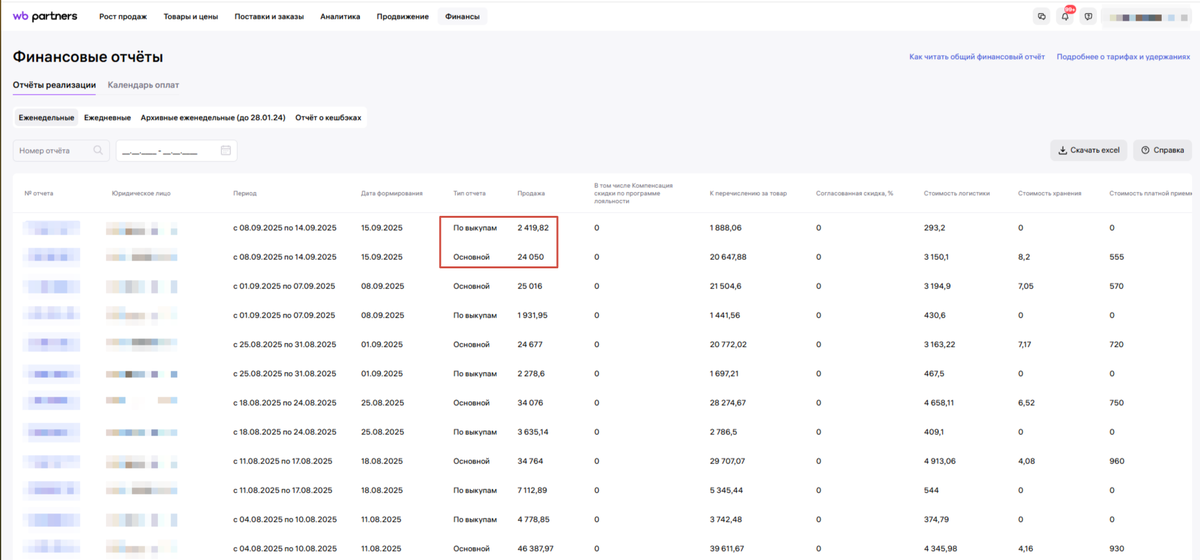Image resolution: width=1200 pixels, height=560 pixels.
Task: Click payout amount 39 611,67
Action: click(x=727, y=548)
